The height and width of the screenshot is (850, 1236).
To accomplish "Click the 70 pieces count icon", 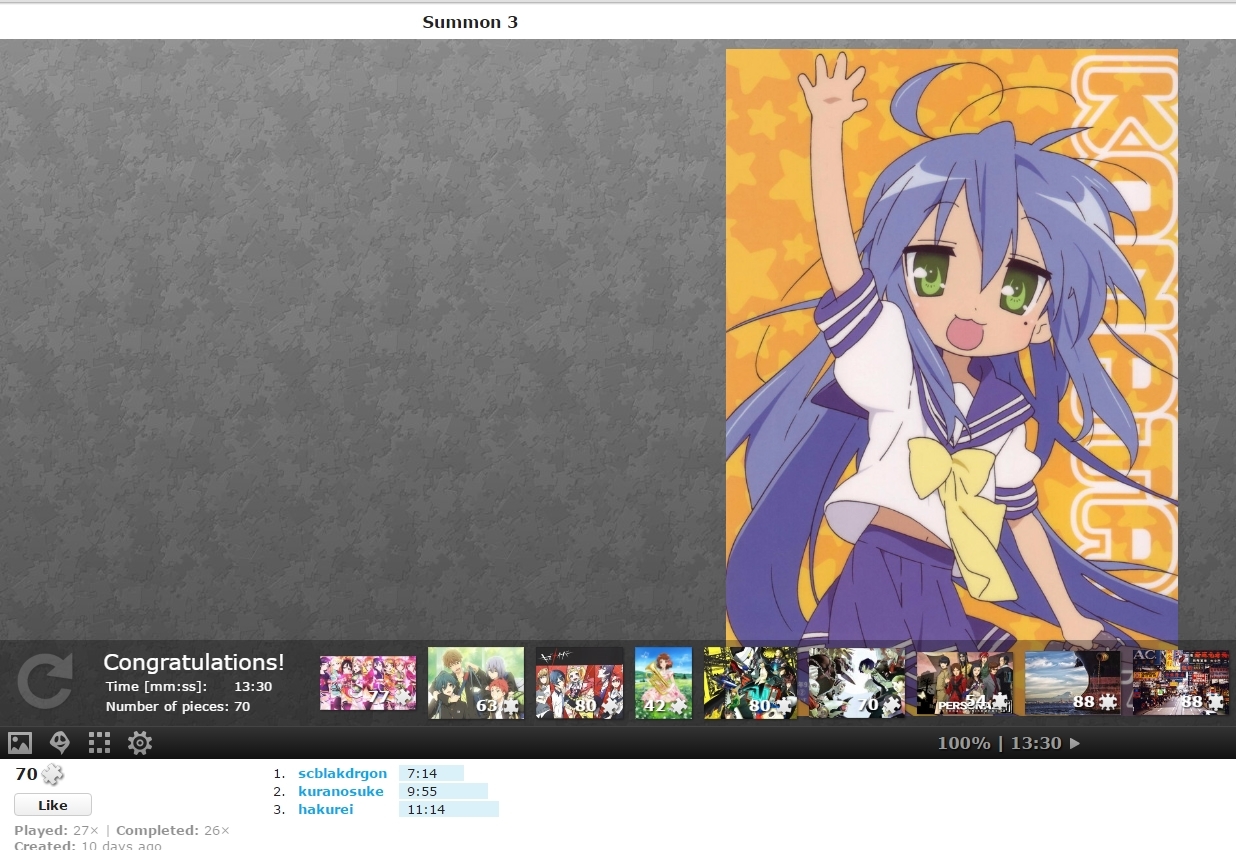I will tap(53, 774).
